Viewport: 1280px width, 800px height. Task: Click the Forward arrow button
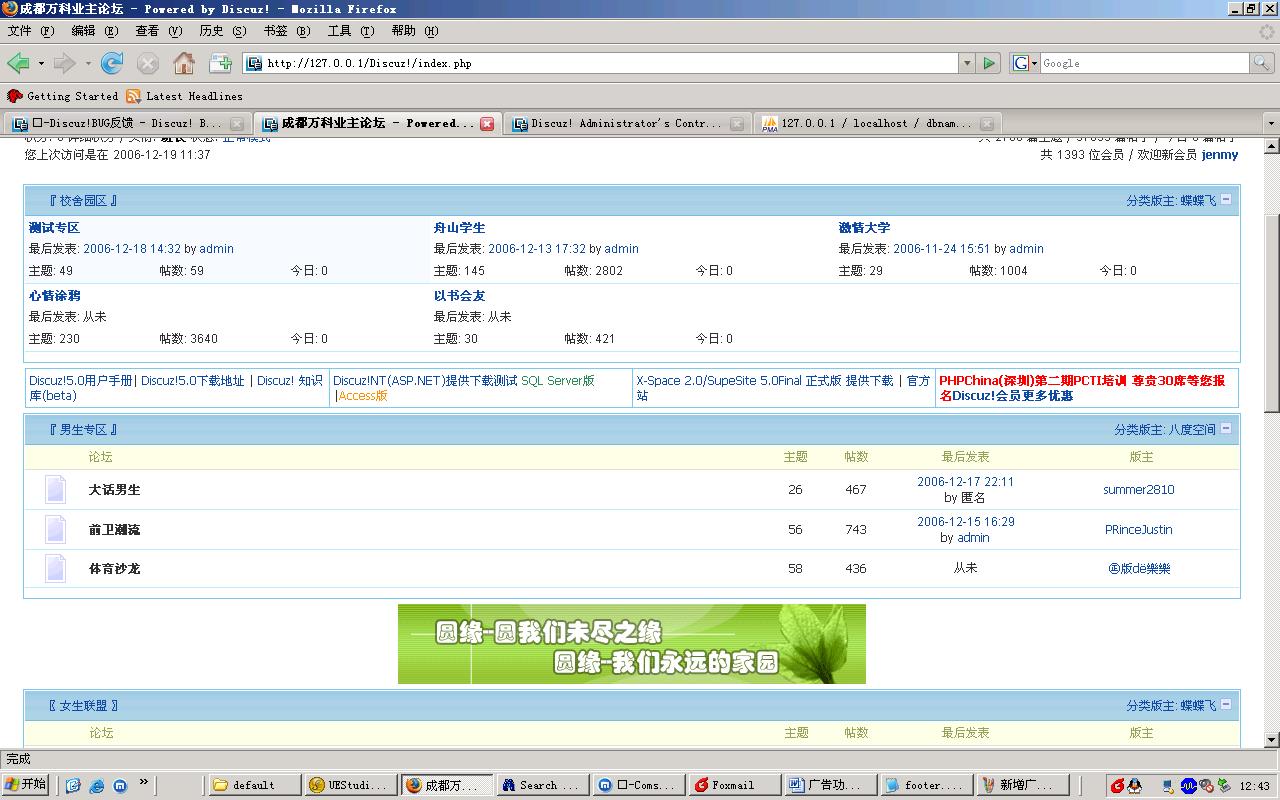[x=64, y=63]
